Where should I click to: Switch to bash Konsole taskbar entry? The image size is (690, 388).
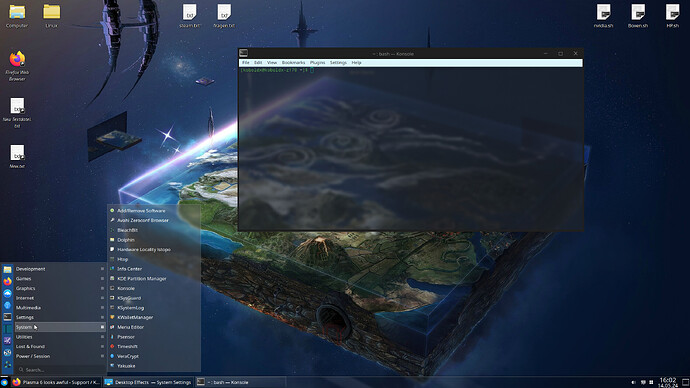point(240,382)
